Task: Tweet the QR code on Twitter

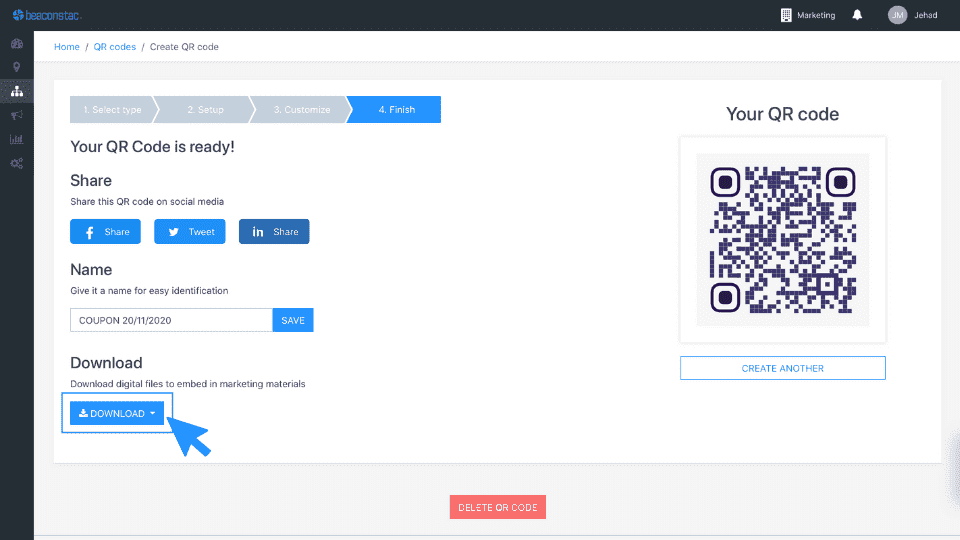Action: click(190, 231)
